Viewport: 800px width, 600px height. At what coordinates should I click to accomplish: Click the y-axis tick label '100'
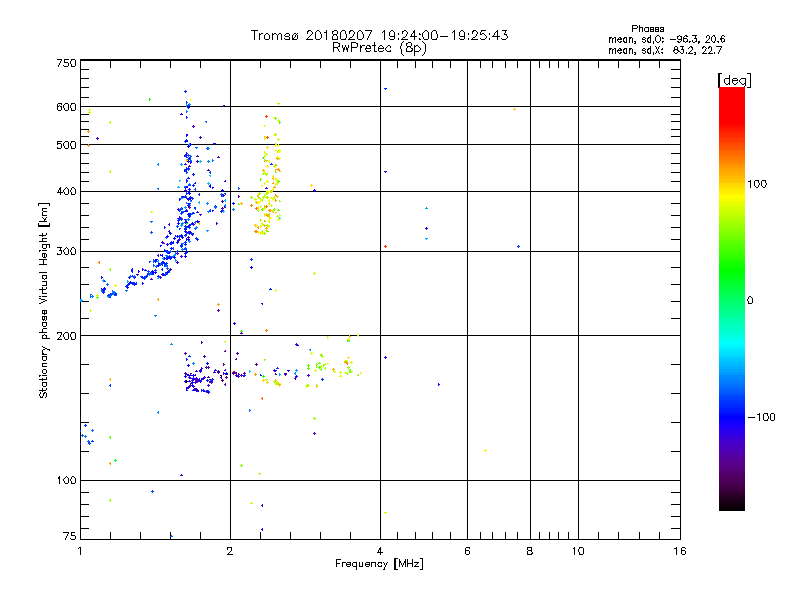coord(66,480)
